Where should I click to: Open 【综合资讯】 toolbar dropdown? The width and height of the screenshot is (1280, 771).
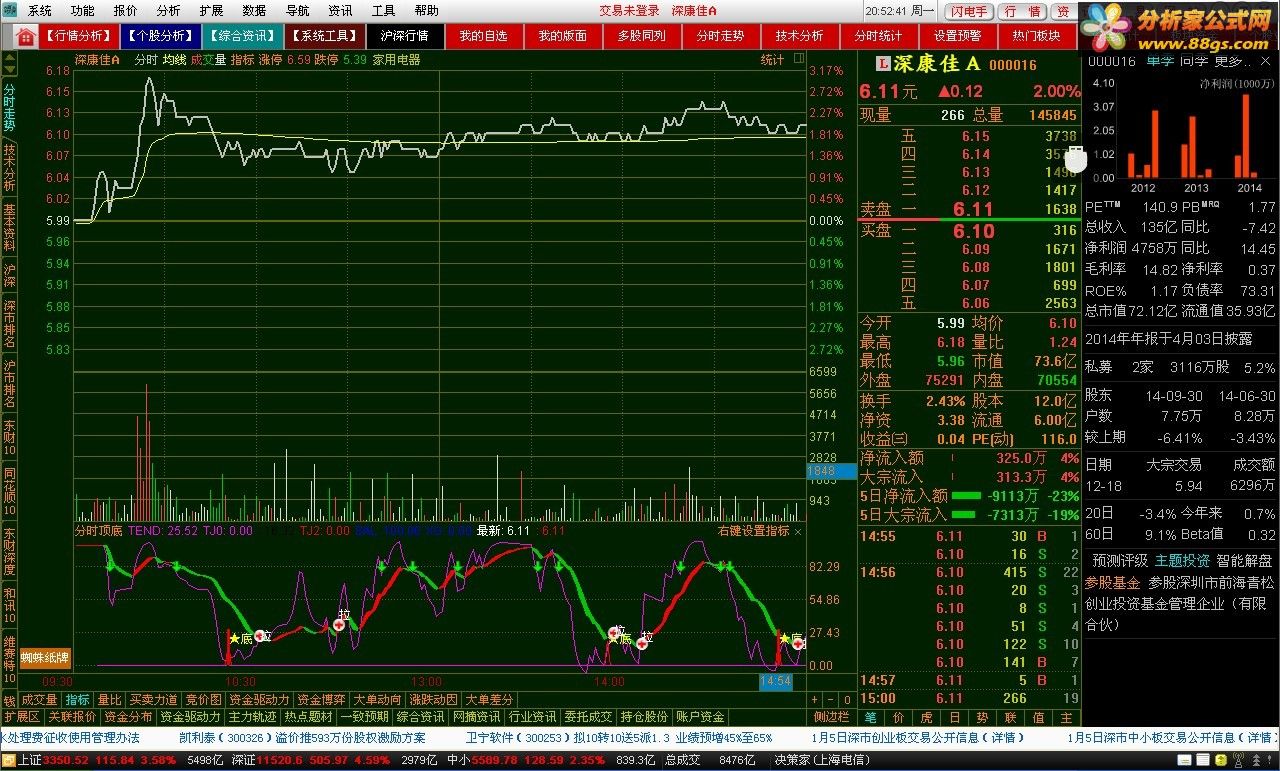[241, 36]
